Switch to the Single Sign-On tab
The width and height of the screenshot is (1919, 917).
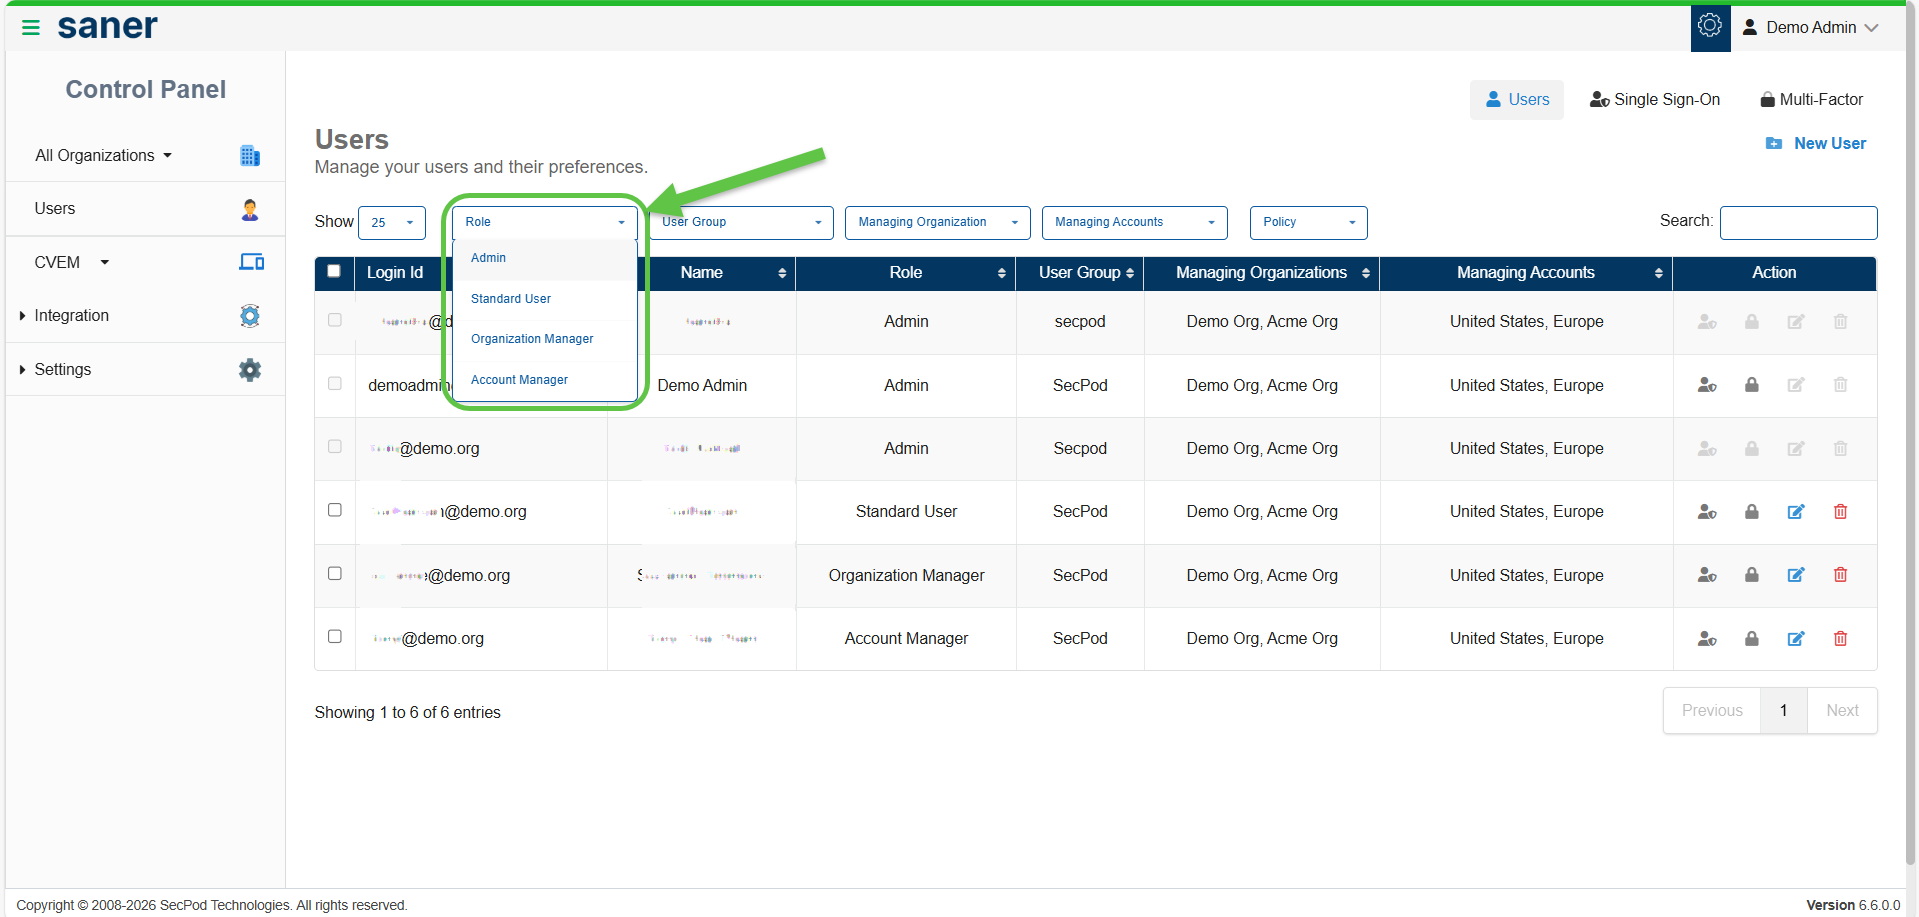[x=1655, y=100]
